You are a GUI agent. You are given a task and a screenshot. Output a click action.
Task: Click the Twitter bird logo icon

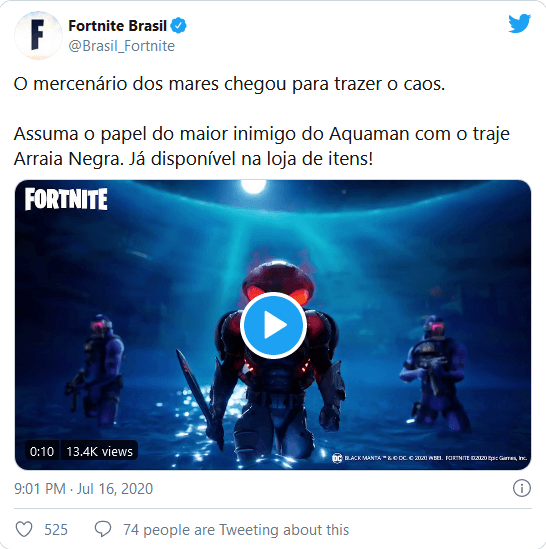(519, 23)
